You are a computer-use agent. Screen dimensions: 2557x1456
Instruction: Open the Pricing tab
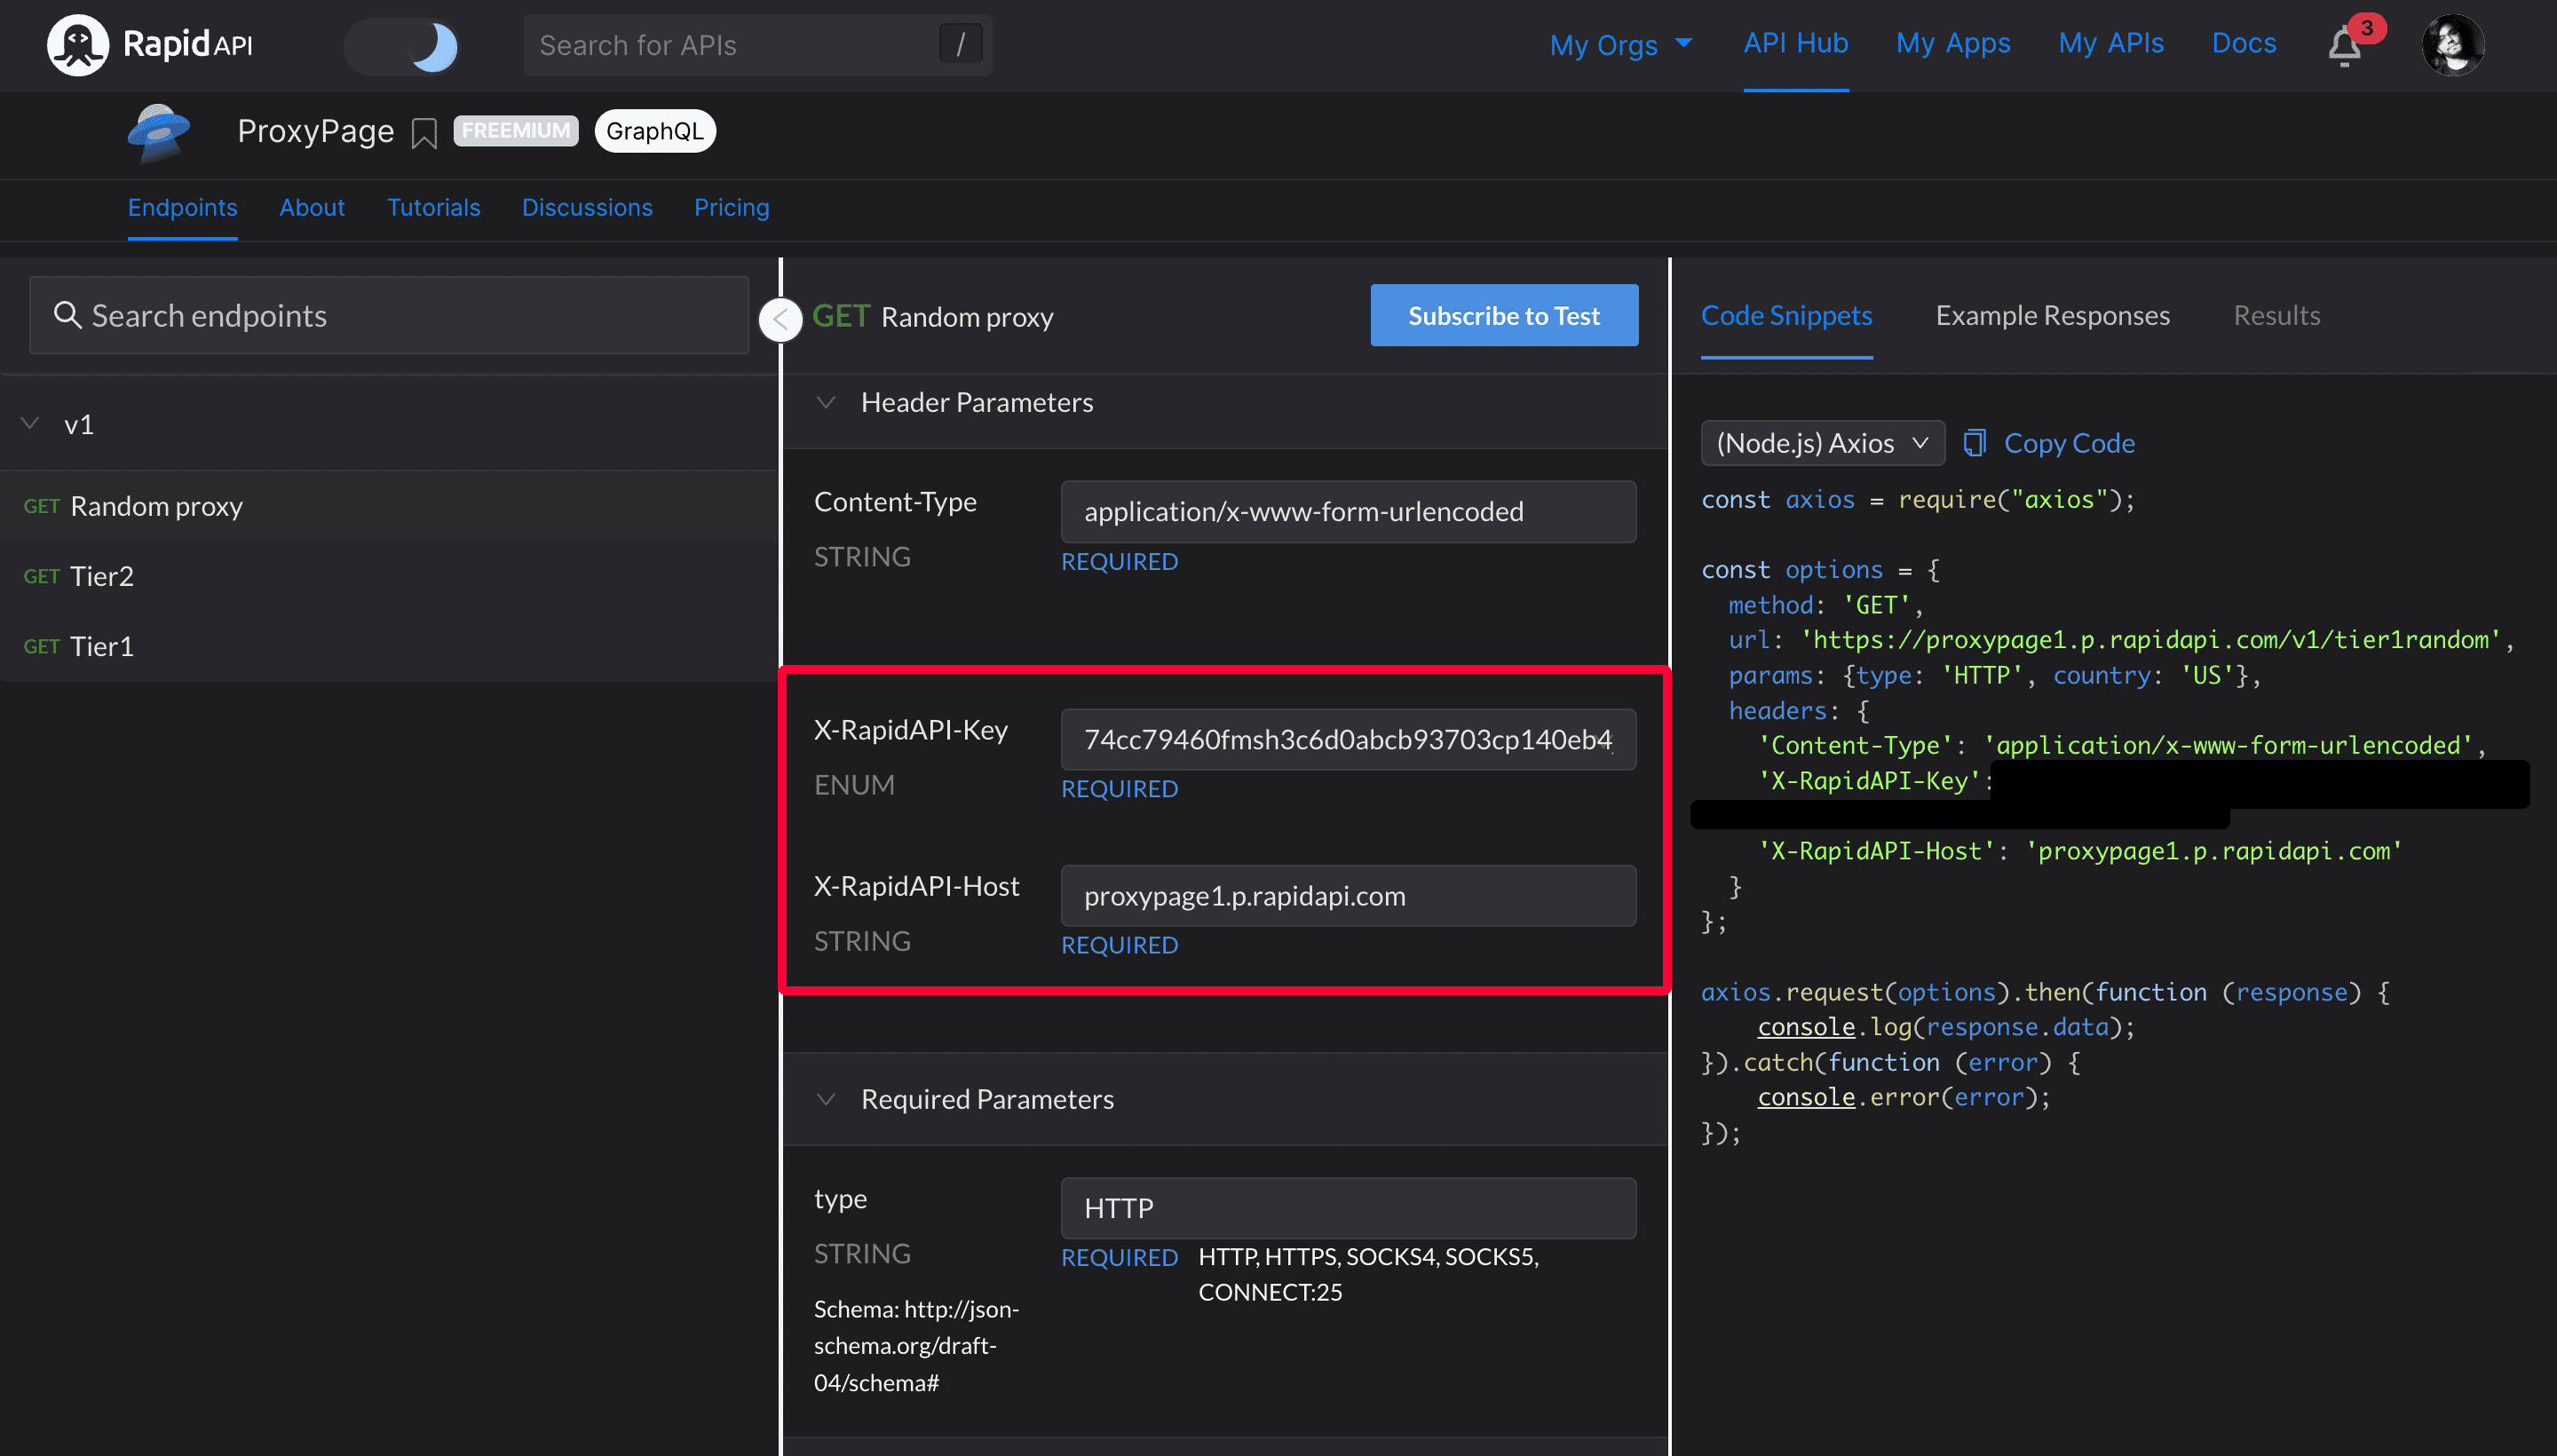731,207
